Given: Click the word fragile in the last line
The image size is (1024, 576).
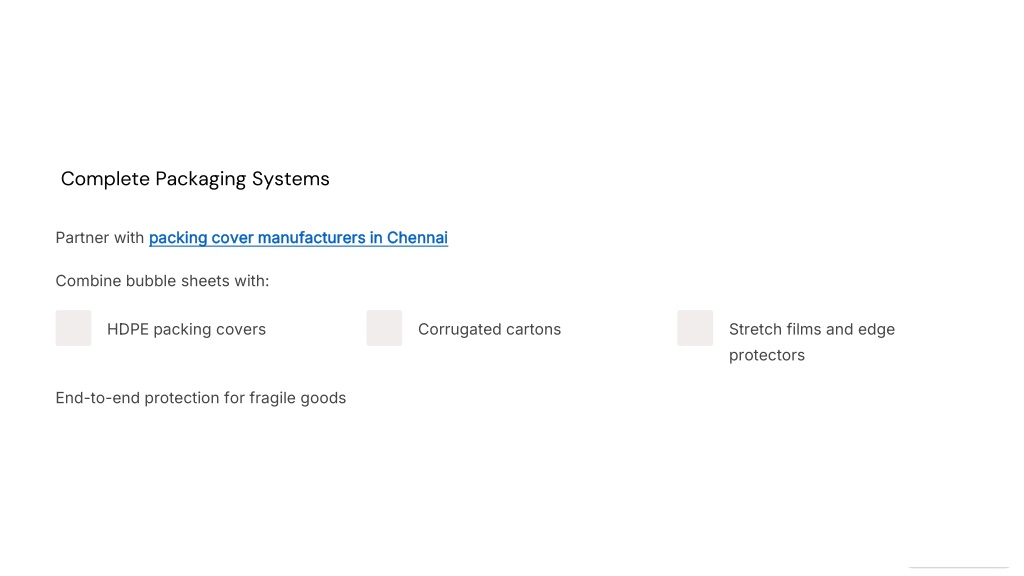Looking at the screenshot, I should [272, 398].
